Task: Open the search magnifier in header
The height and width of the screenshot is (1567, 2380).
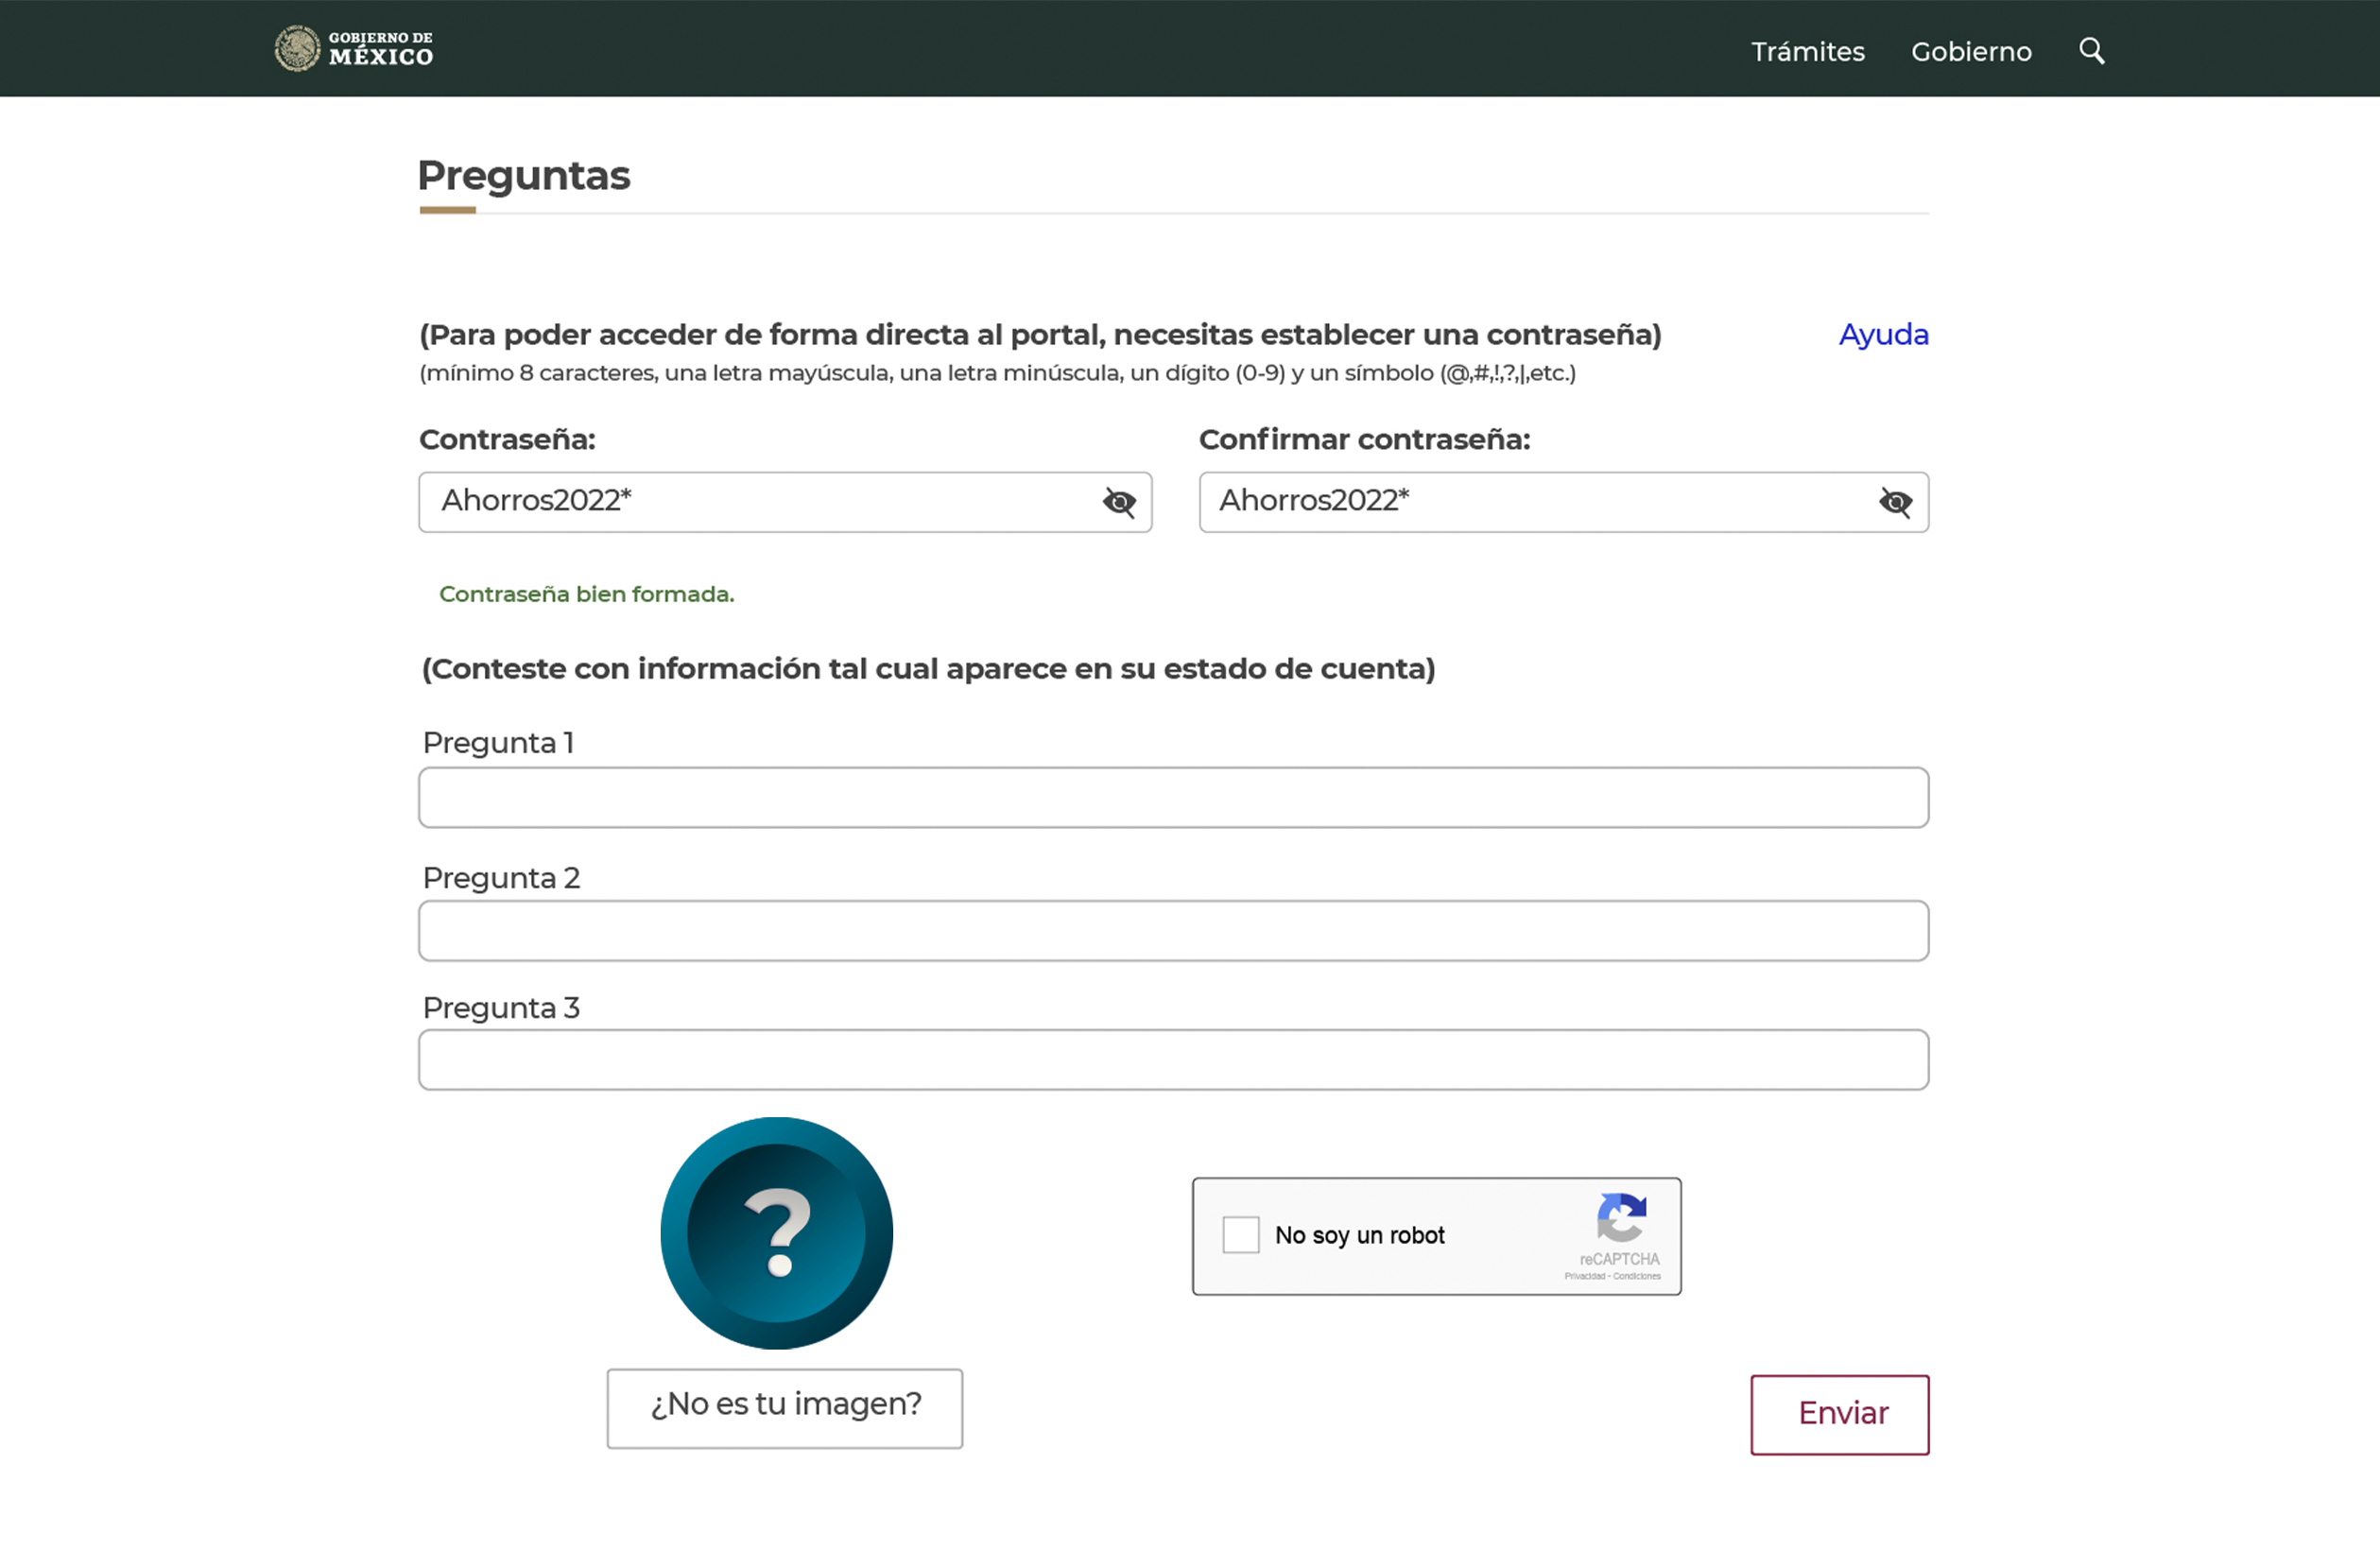Action: [x=2091, y=50]
